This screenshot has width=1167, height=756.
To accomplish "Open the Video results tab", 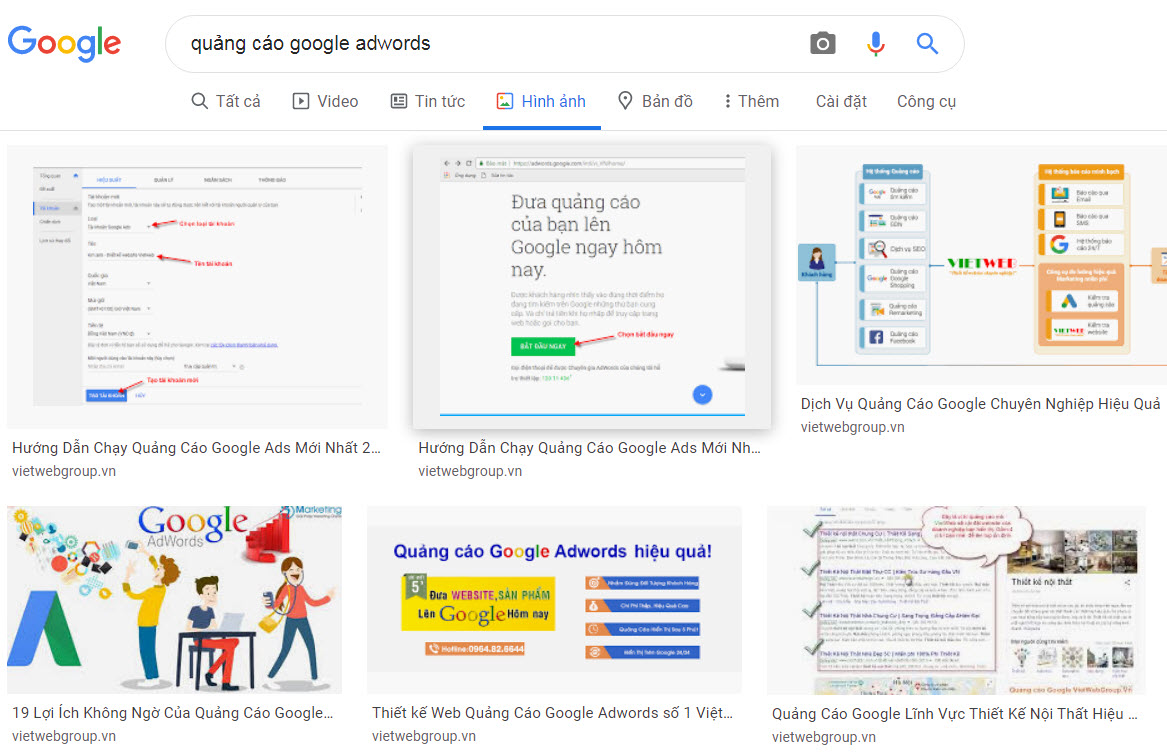I will pos(325,101).
